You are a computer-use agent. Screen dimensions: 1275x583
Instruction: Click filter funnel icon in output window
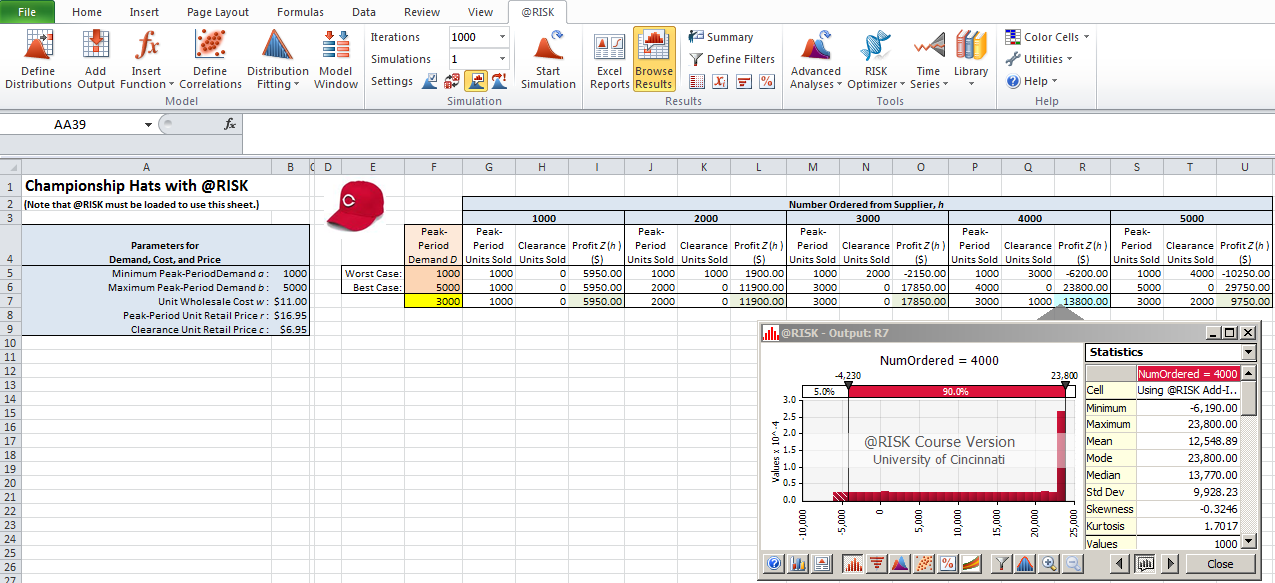click(1002, 564)
